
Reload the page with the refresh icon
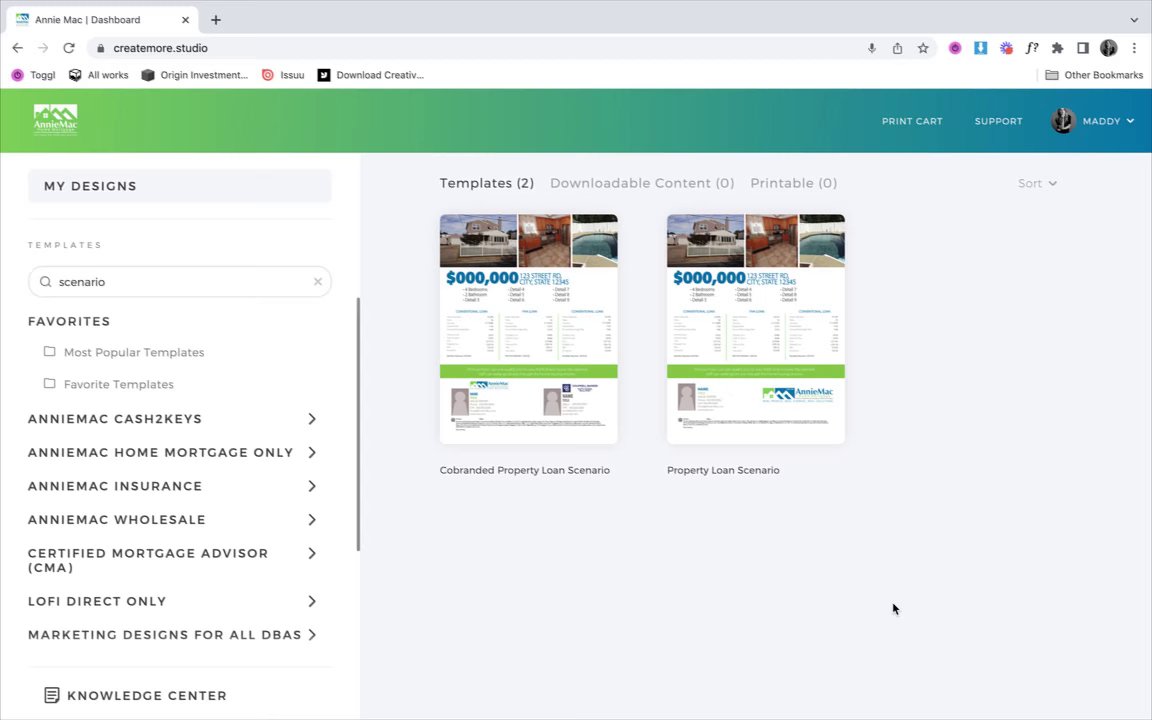69,48
